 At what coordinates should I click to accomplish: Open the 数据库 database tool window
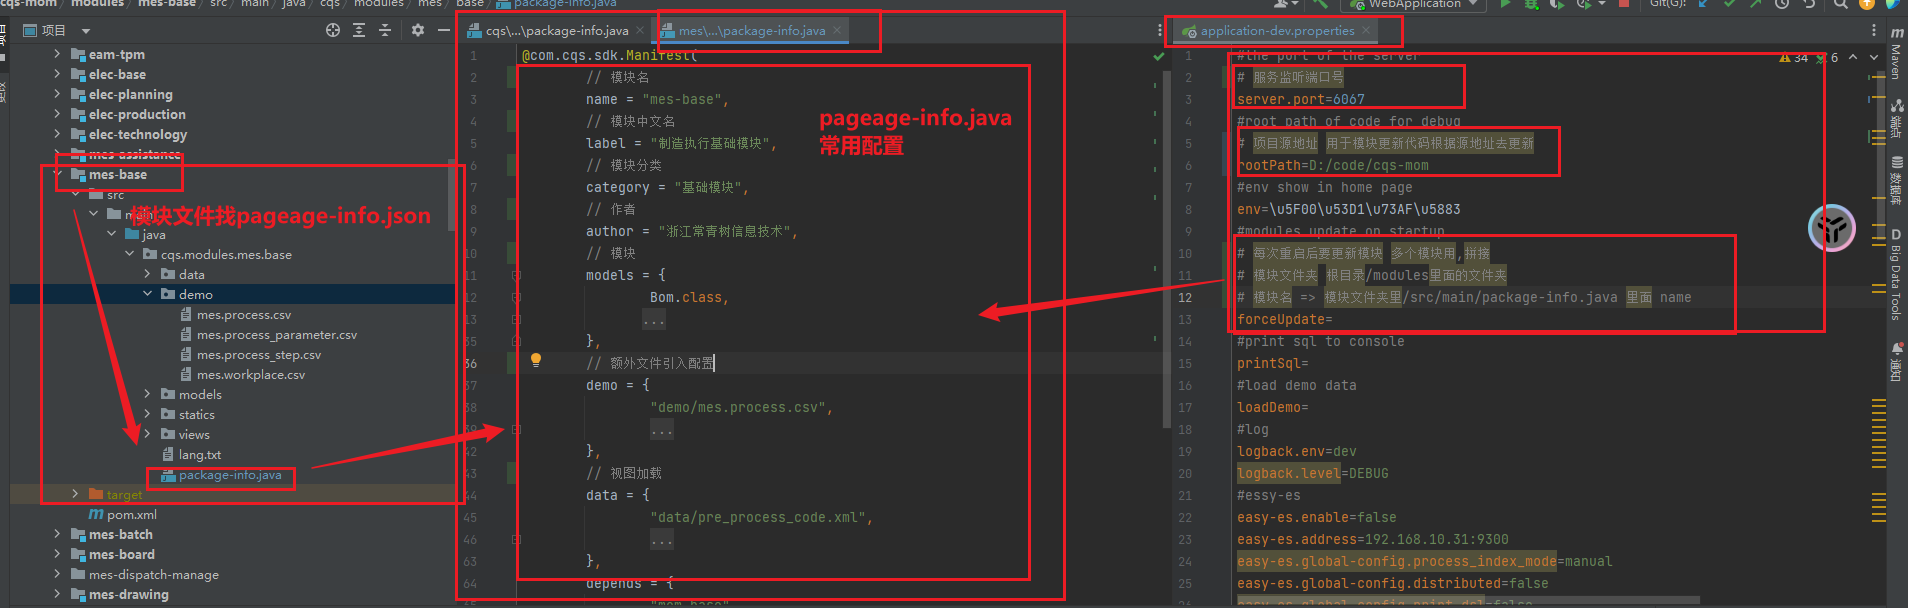1896,180
